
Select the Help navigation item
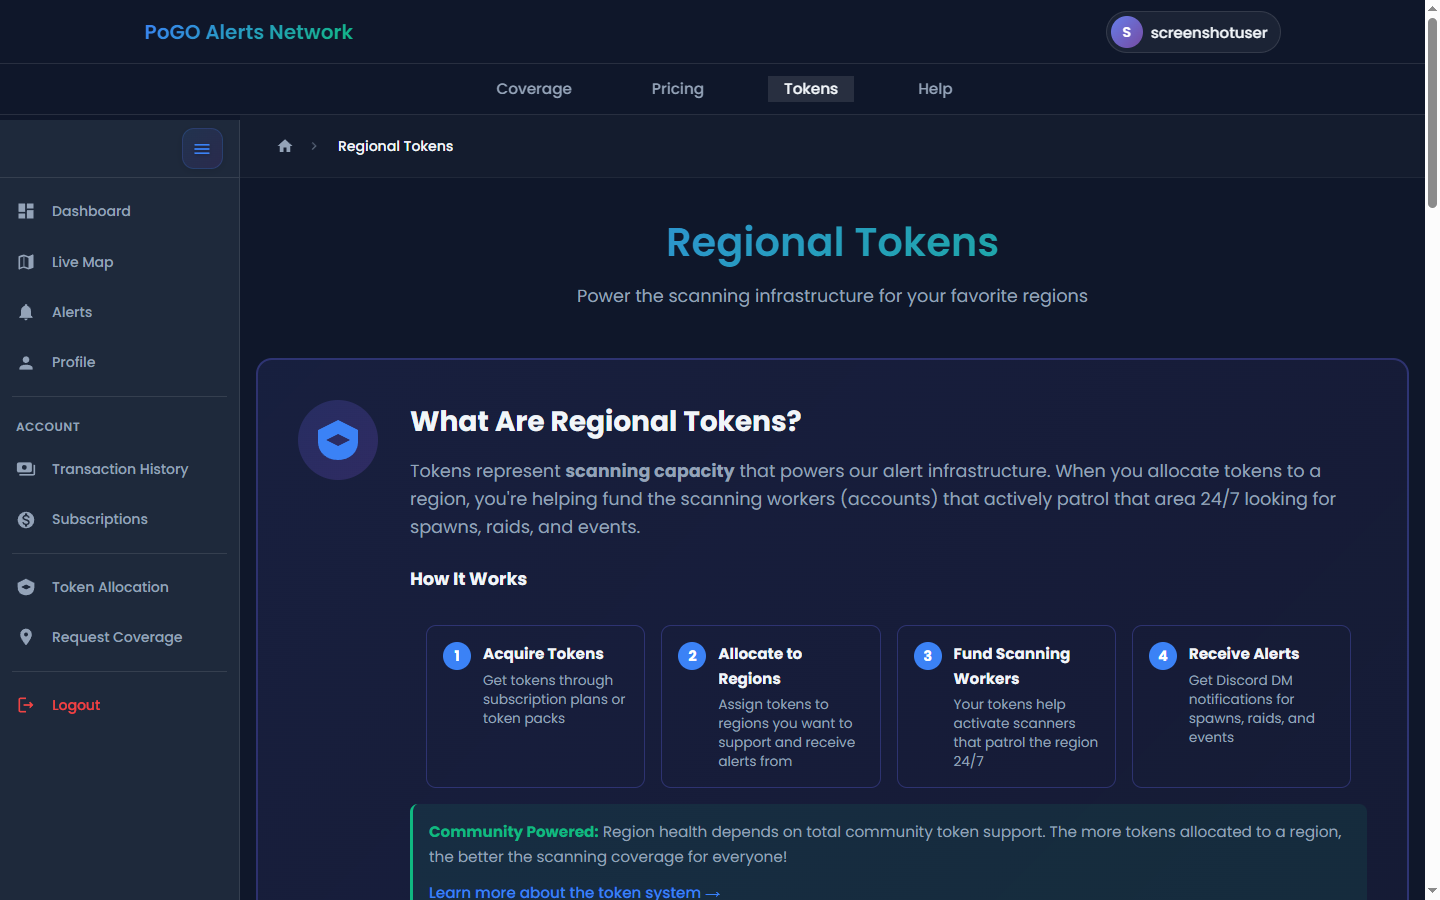935,89
